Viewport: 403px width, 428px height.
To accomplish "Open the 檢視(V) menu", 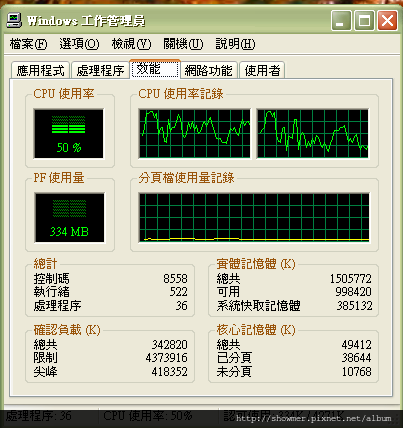I will click(131, 44).
